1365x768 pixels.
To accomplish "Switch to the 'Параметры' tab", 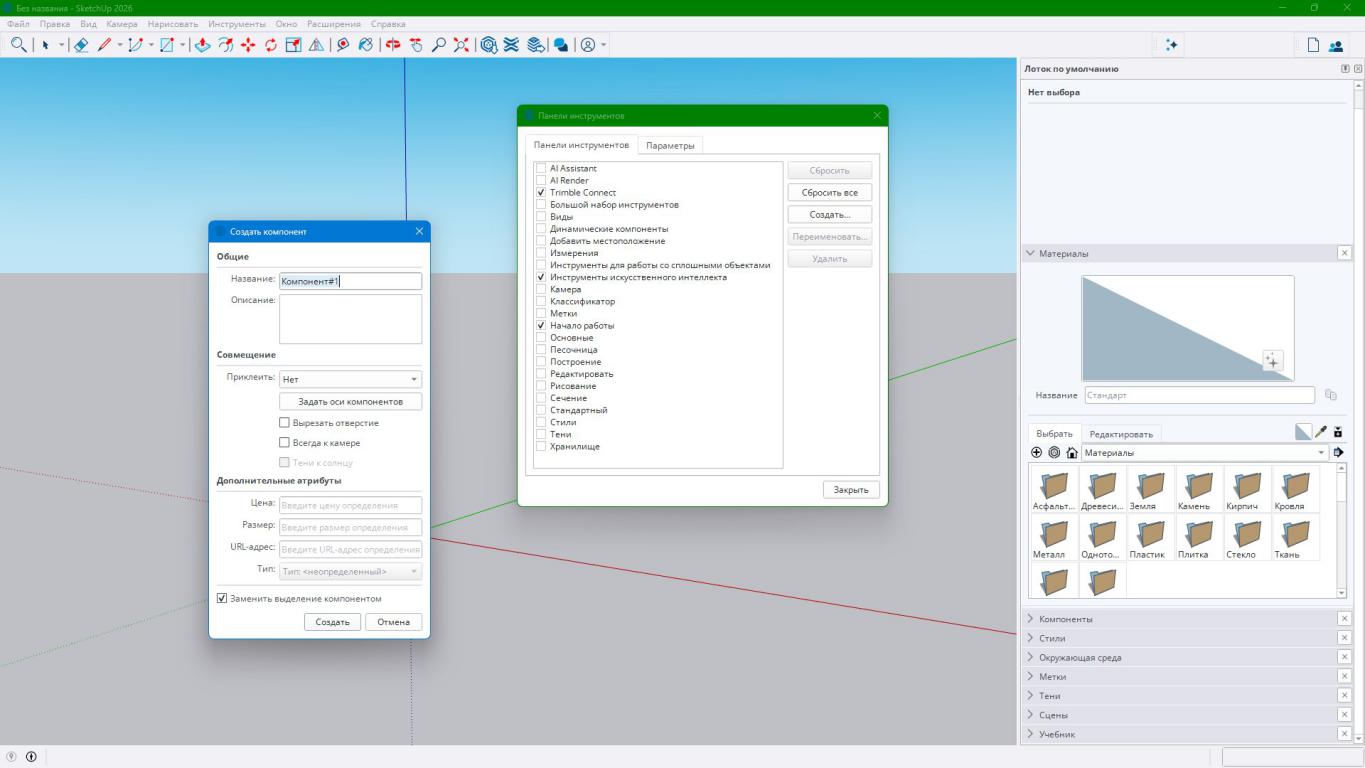I will [669, 146].
